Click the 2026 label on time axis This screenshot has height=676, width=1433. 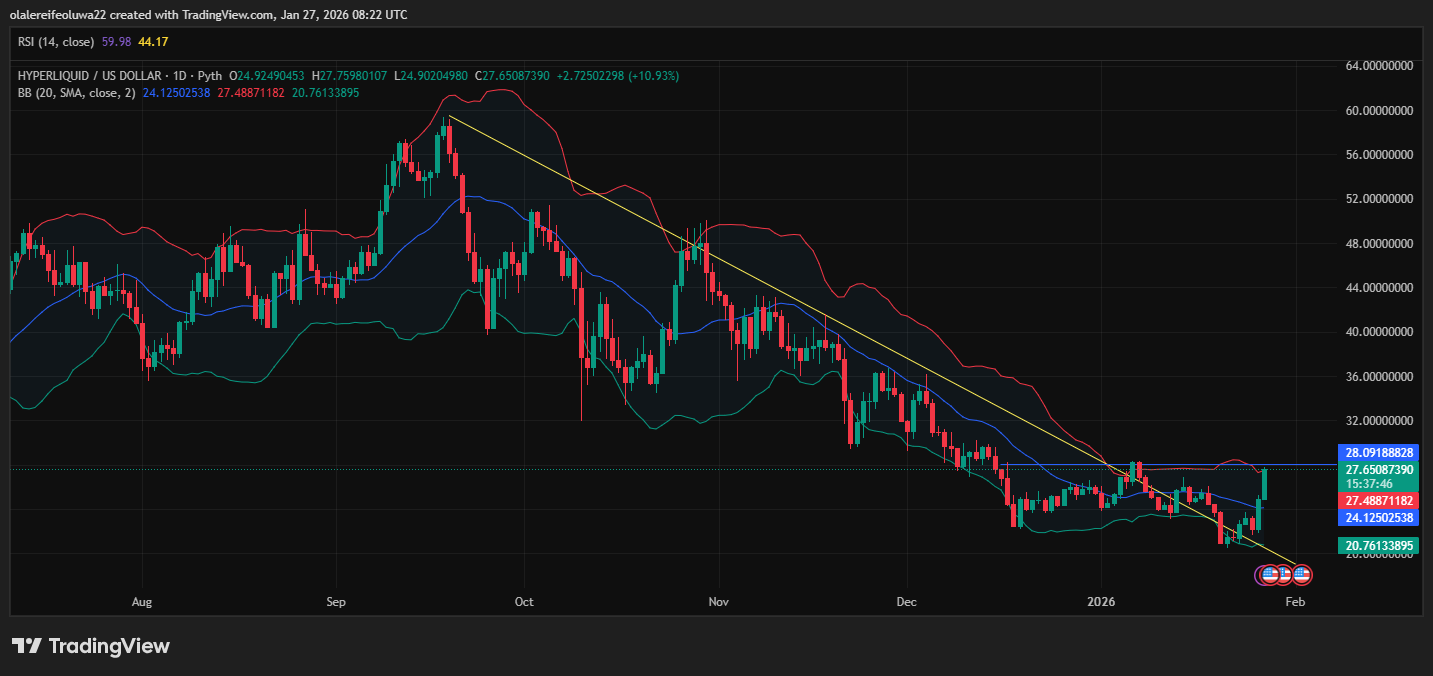pyautogui.click(x=1100, y=602)
